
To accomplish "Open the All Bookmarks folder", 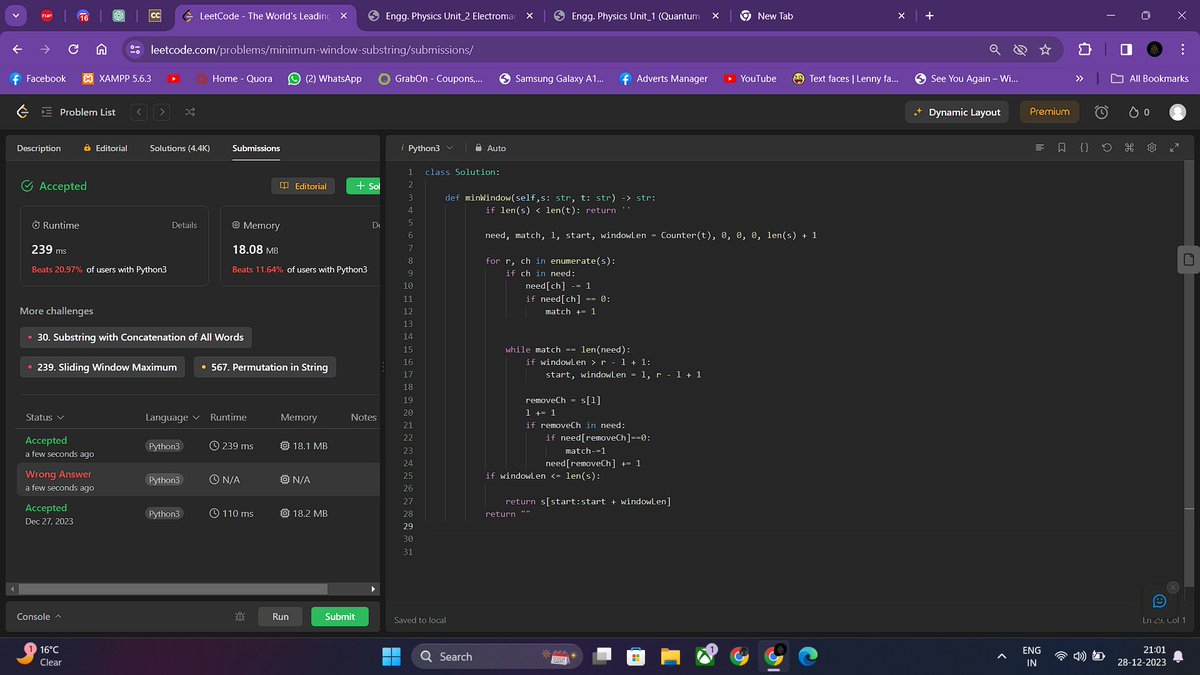I will click(1149, 78).
